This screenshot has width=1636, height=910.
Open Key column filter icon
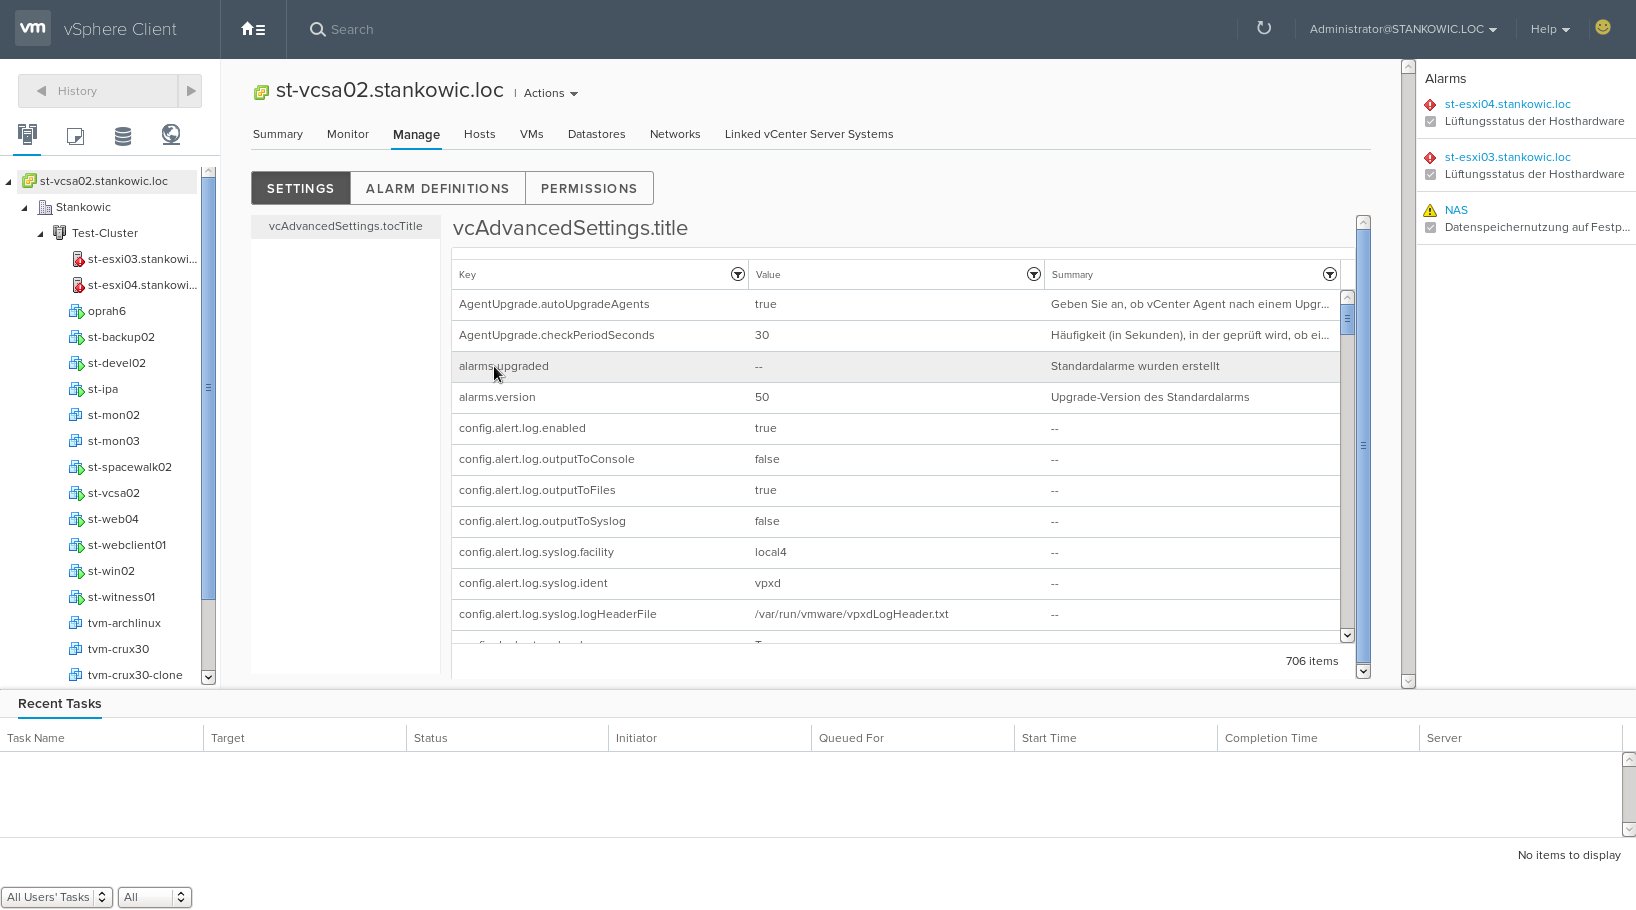tap(738, 274)
